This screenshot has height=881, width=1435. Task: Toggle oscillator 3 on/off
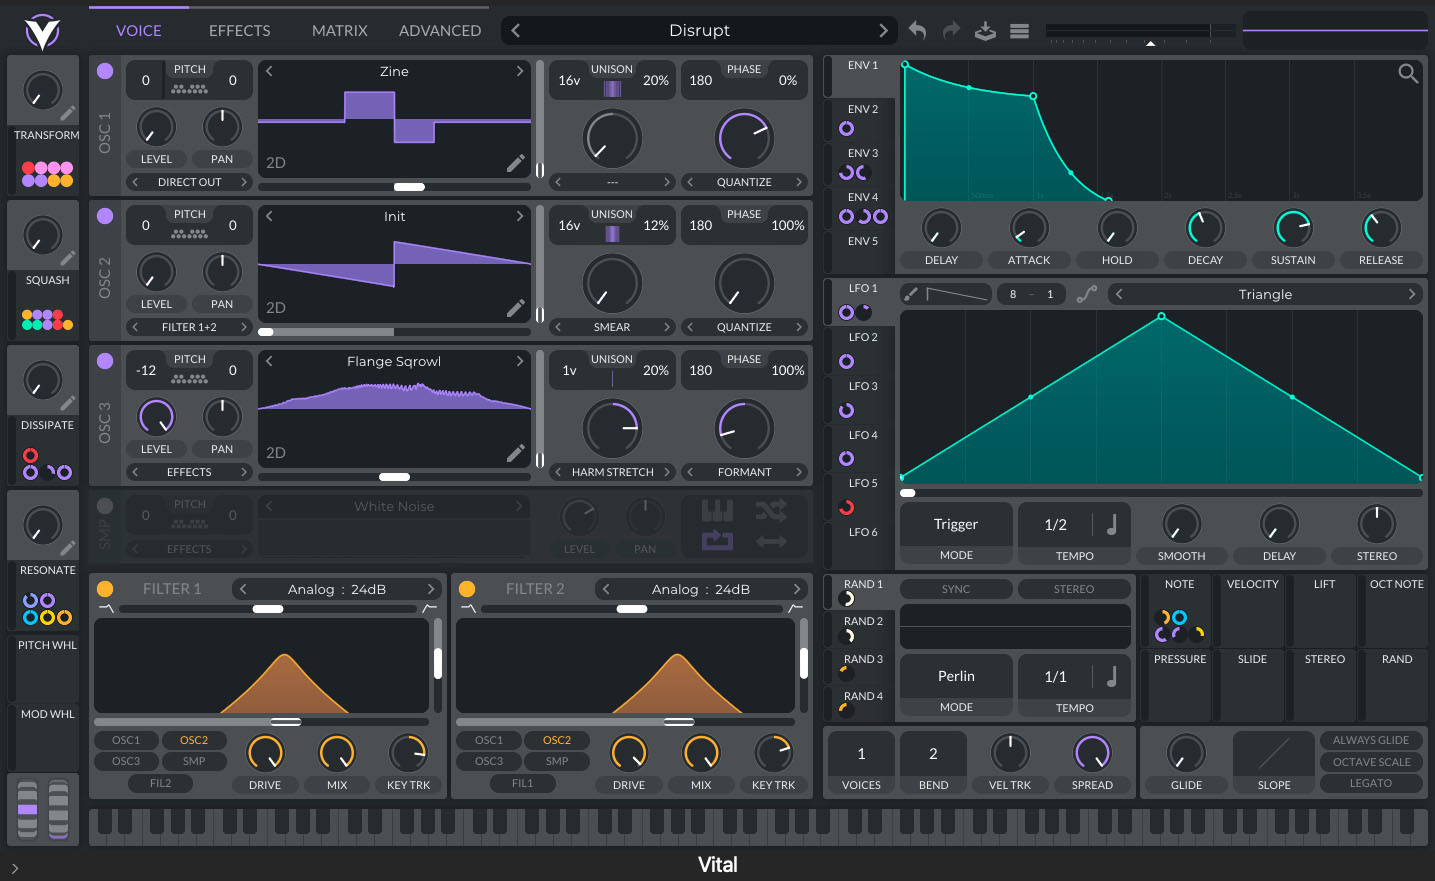105,361
